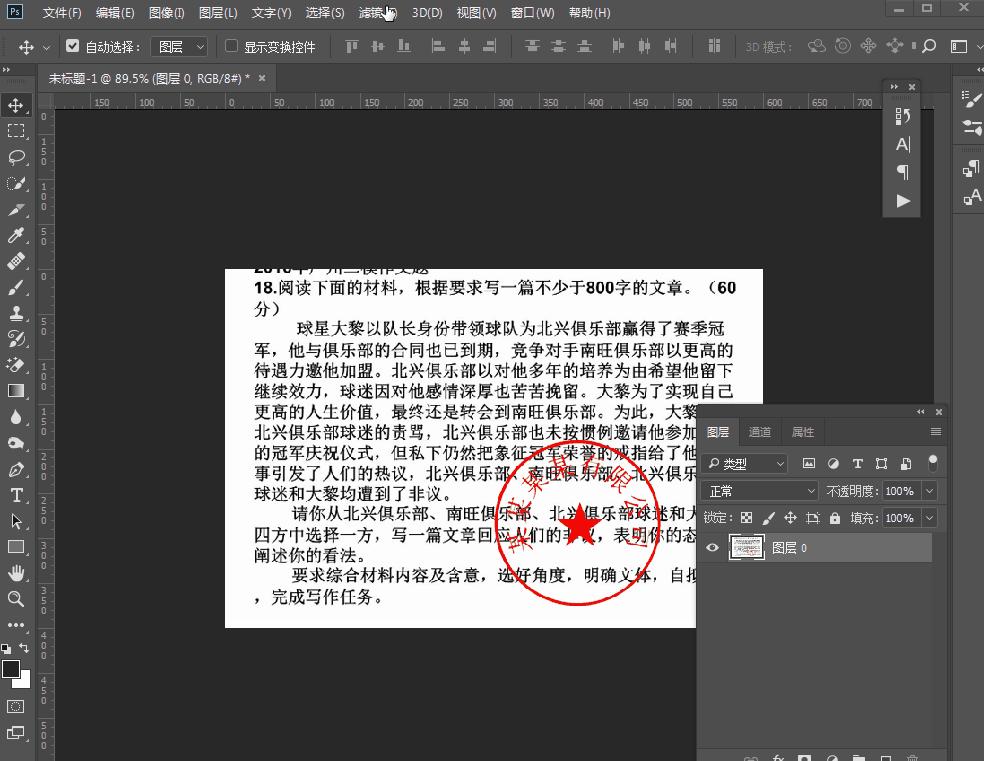Toggle the 自动选择 checkbox
984x761 pixels.
click(x=73, y=45)
